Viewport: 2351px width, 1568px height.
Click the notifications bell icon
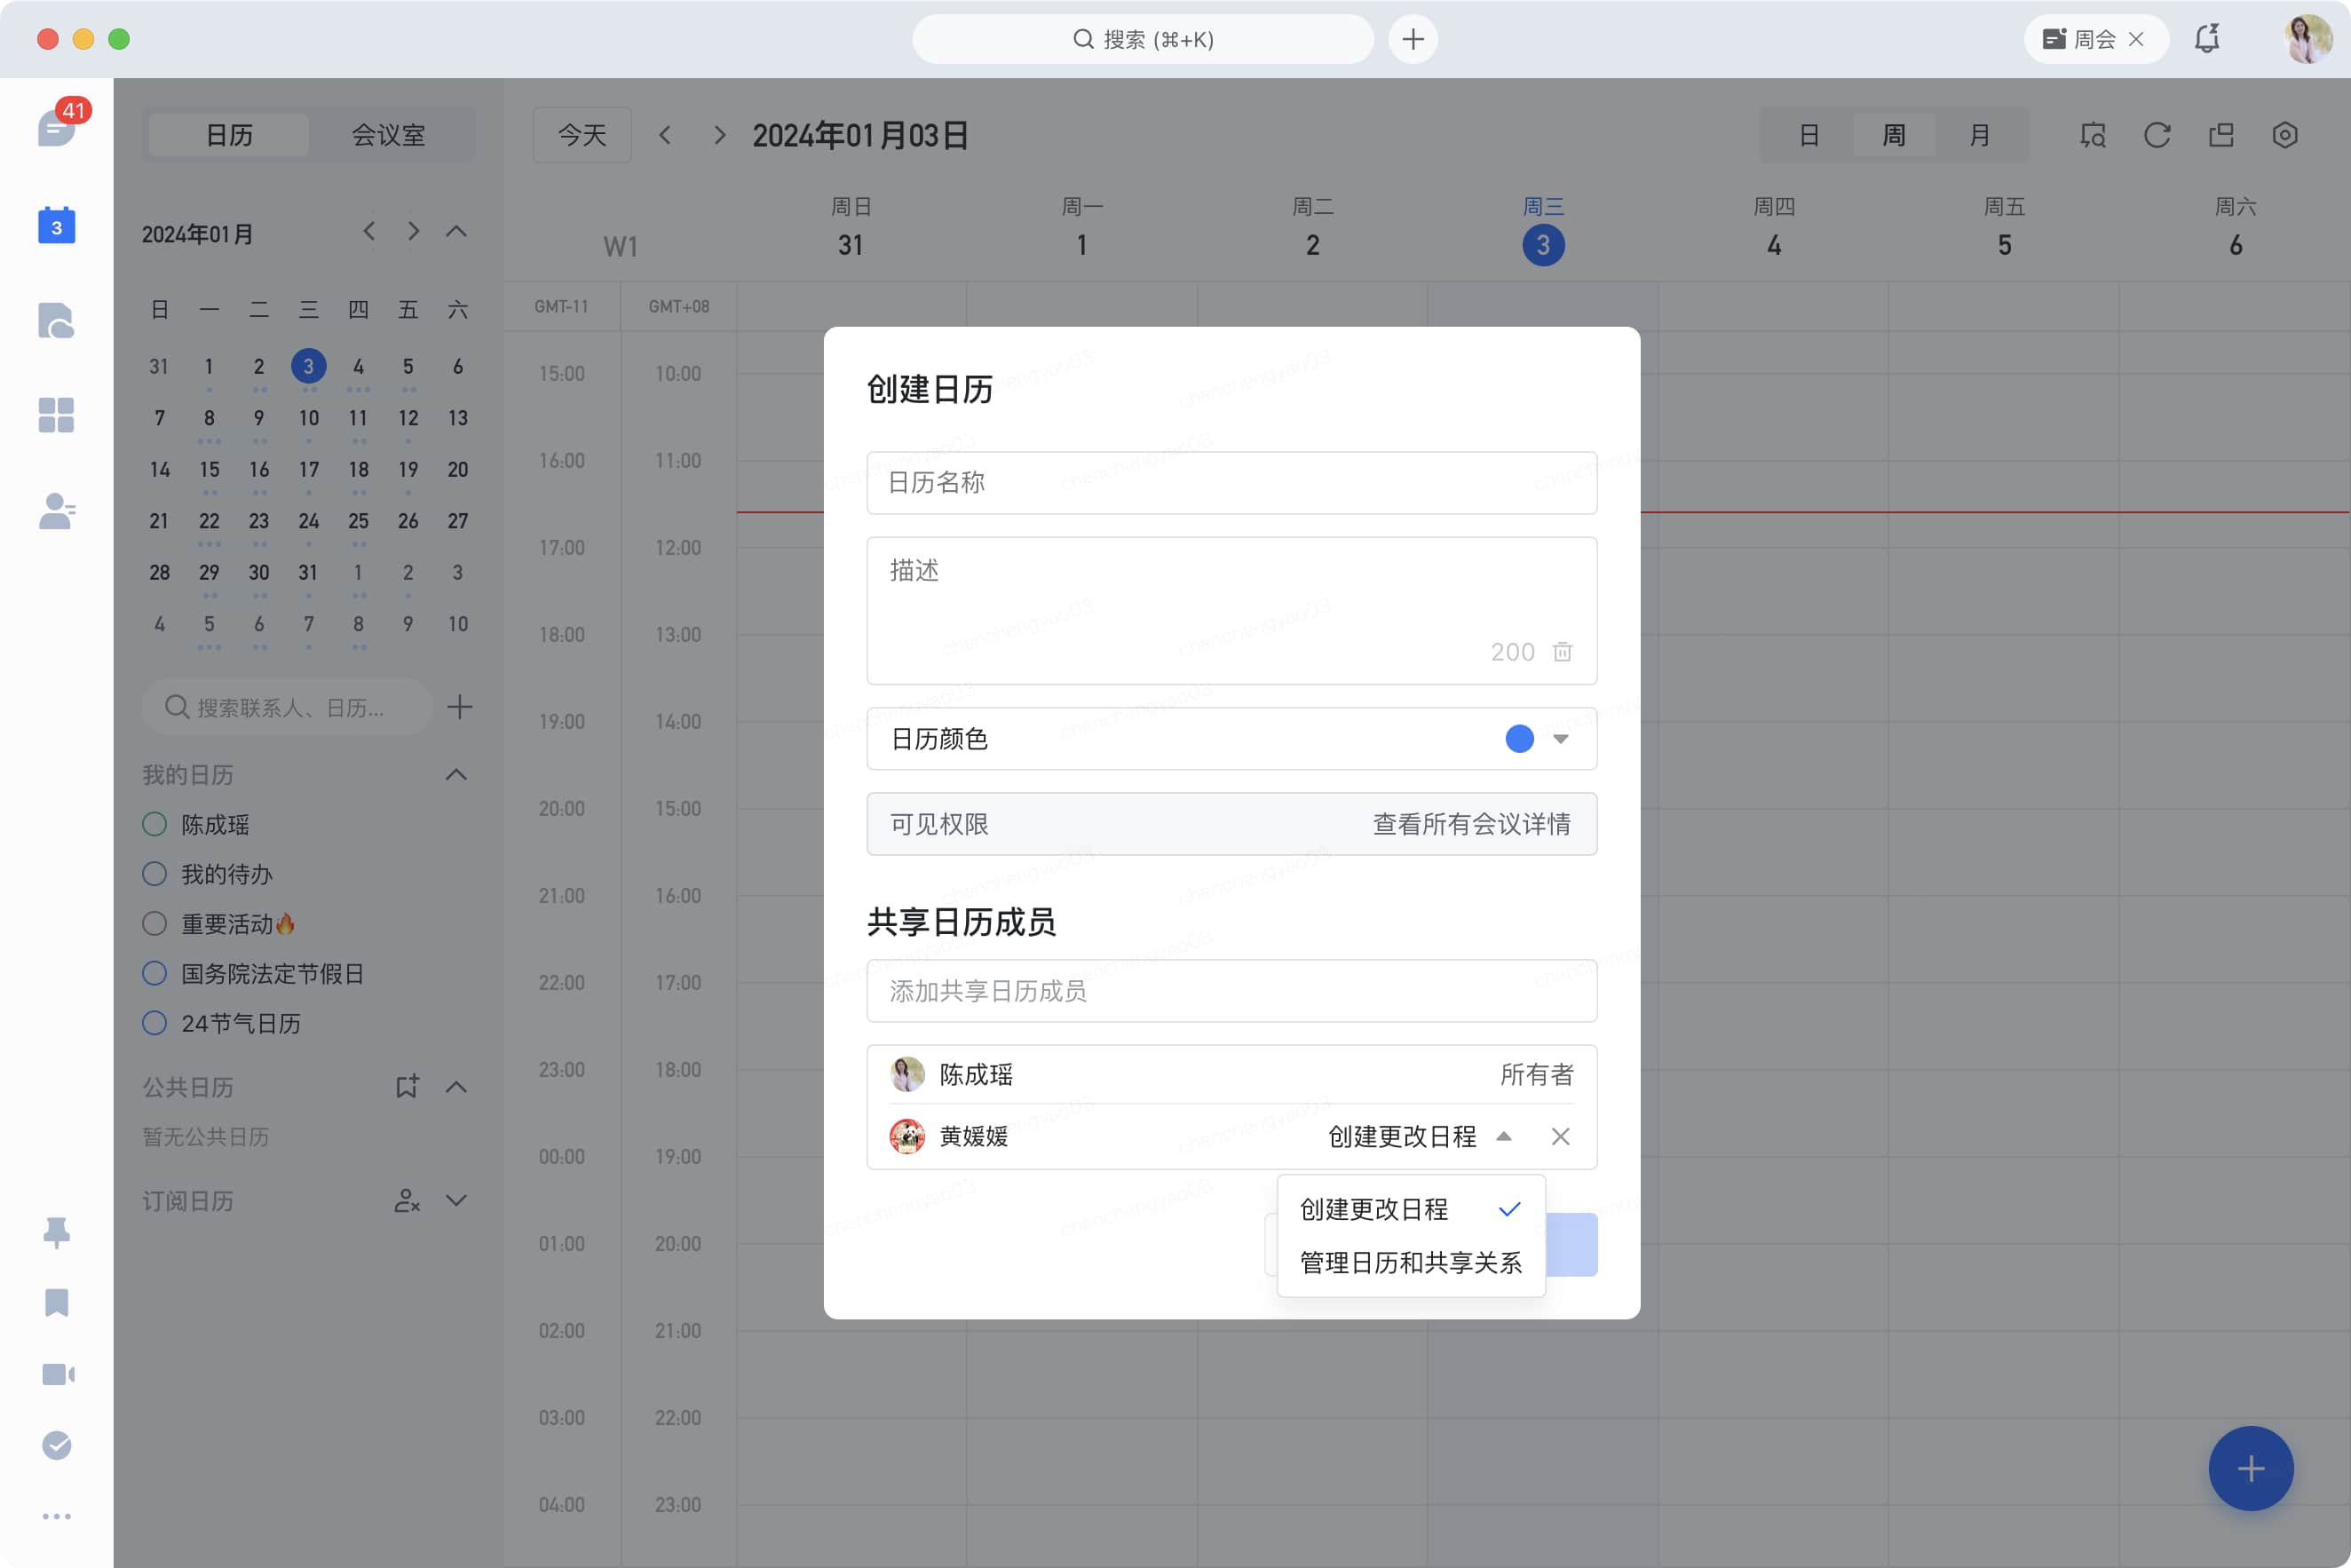[x=2206, y=39]
